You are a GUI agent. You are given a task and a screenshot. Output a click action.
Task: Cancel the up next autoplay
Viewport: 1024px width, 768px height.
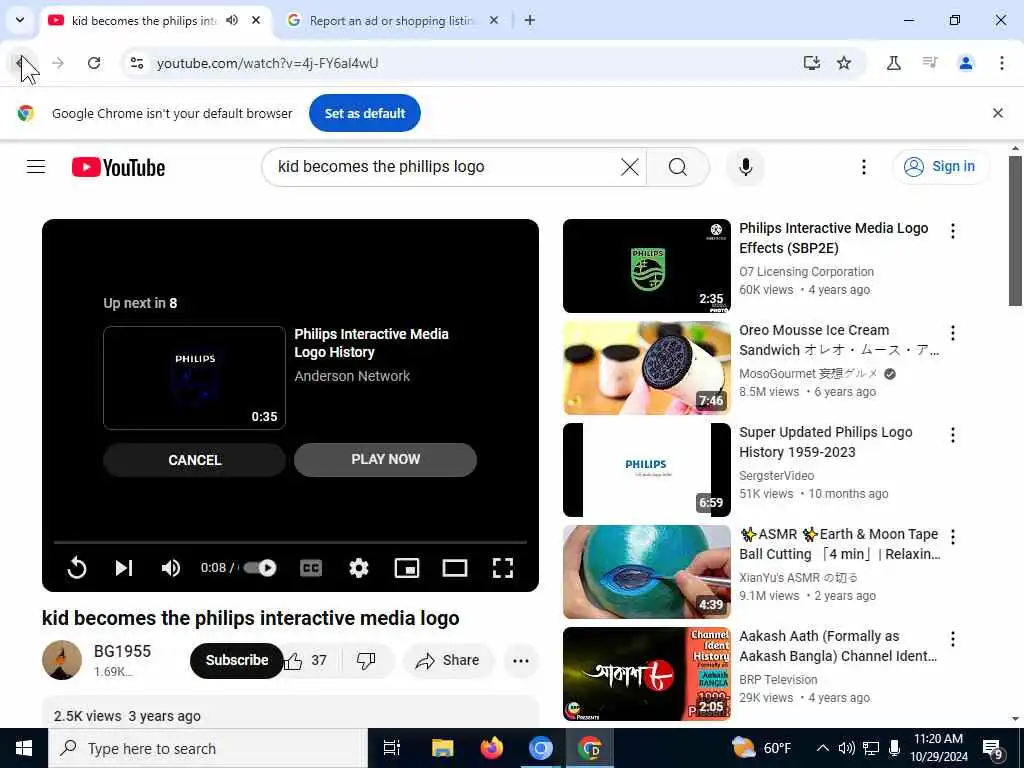(195, 460)
